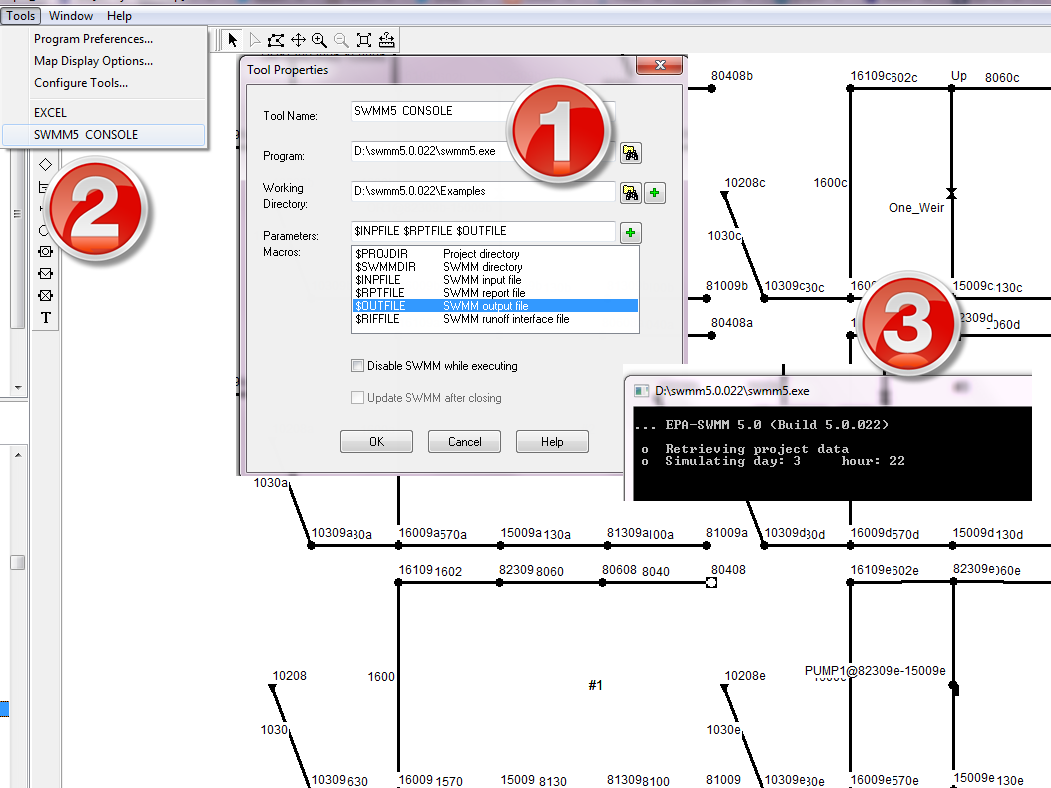Select the text label tool in the sidebar

(x=46, y=317)
